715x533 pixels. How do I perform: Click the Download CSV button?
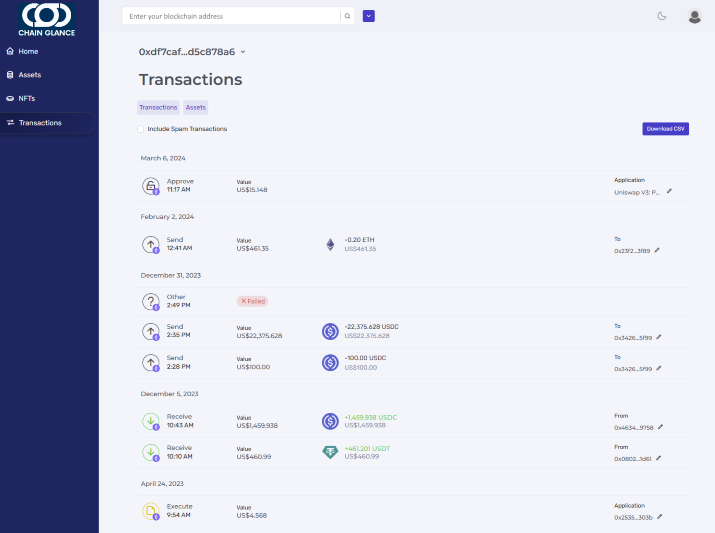(665, 129)
